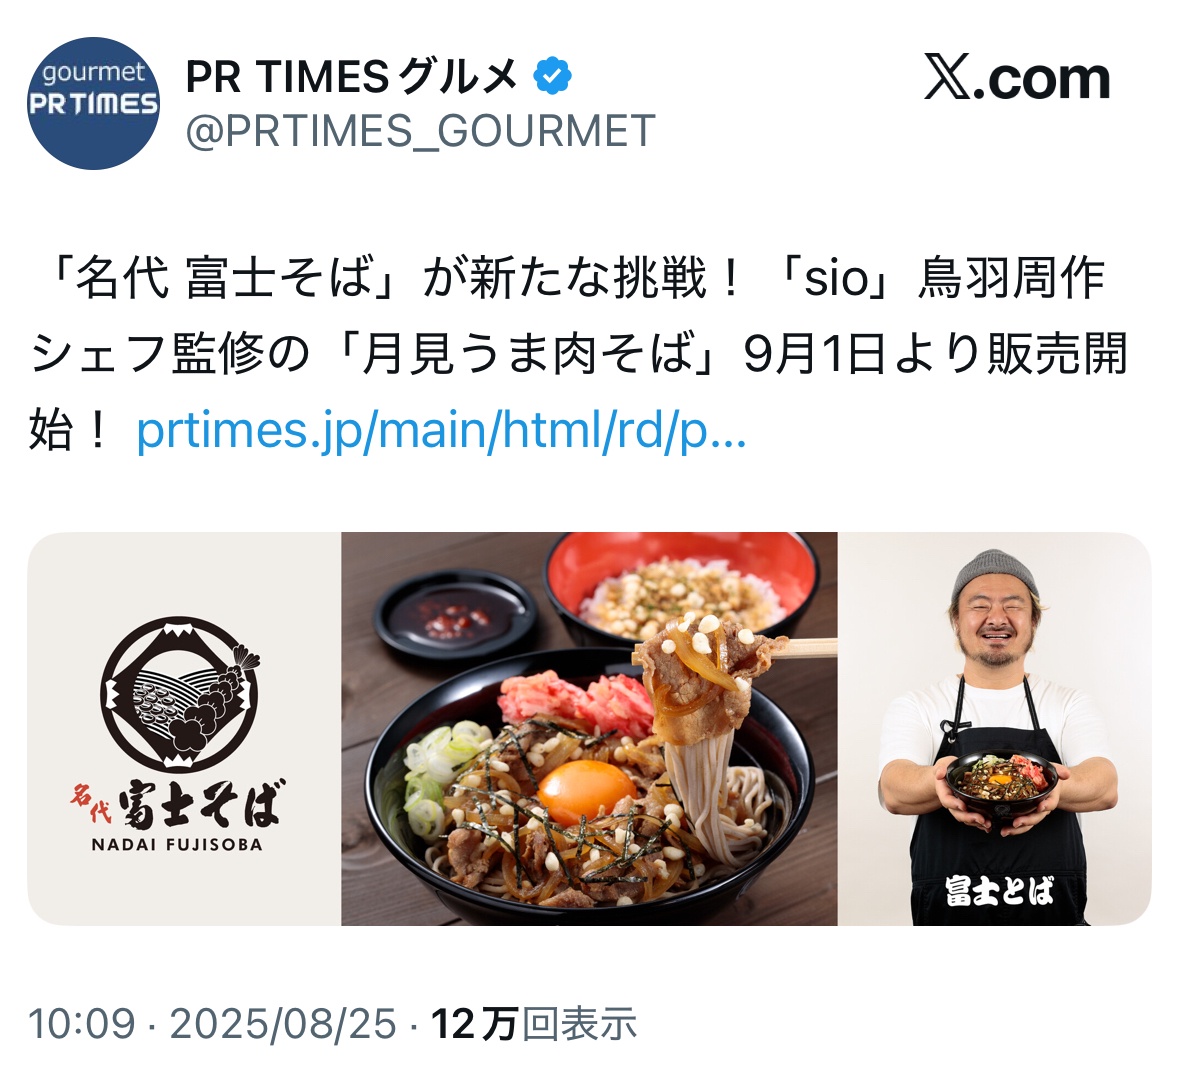The image size is (1179, 1088).
Task: Click the NADAI FUJISOBA caption text
Action: 177,844
